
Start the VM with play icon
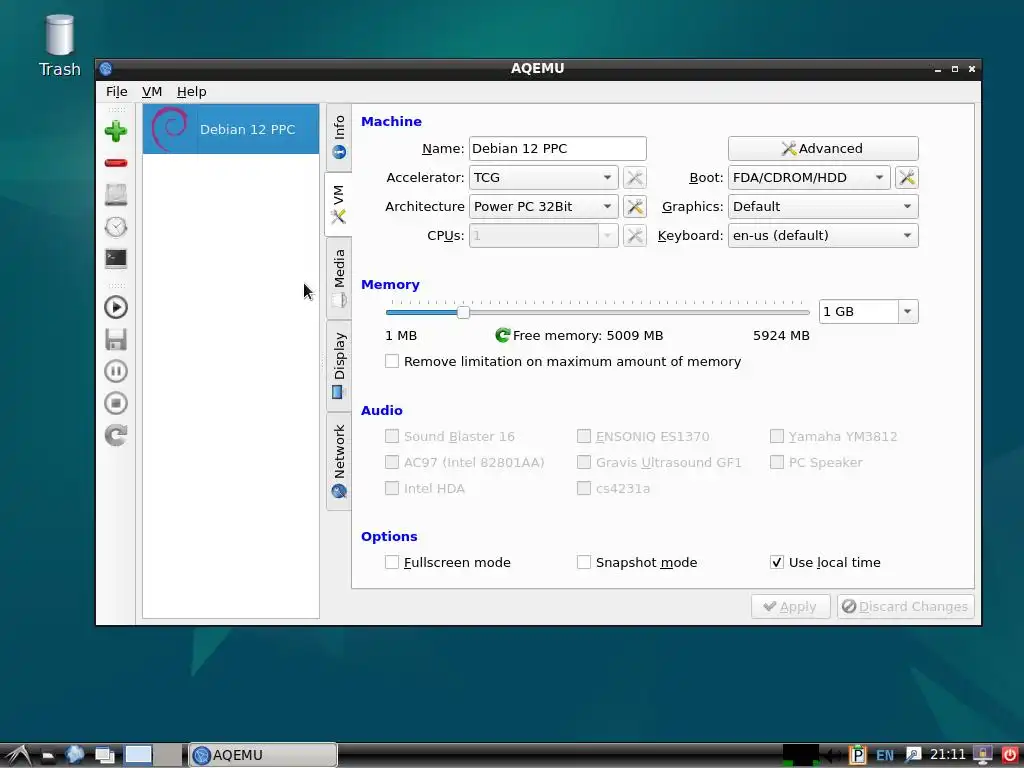click(116, 308)
